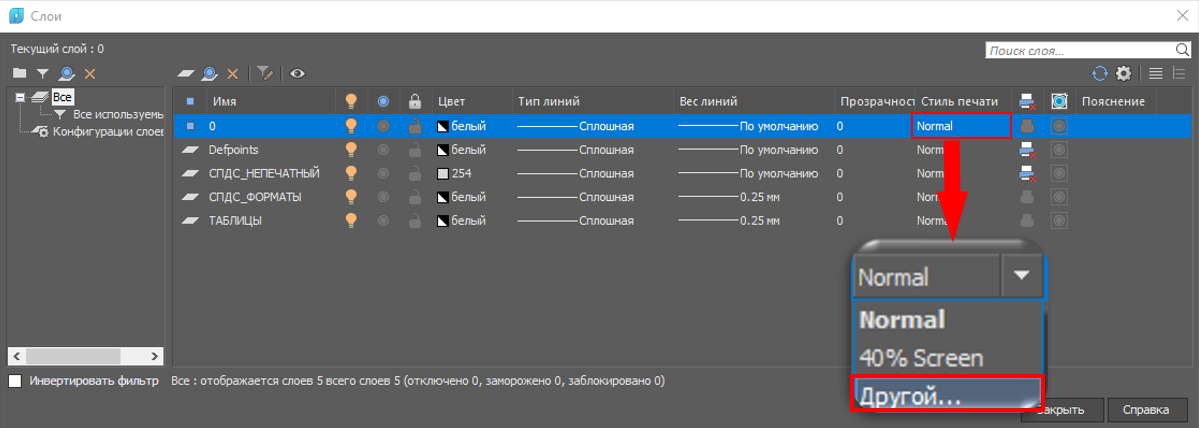Click in the Поиск слоя search field

coord(1078,50)
